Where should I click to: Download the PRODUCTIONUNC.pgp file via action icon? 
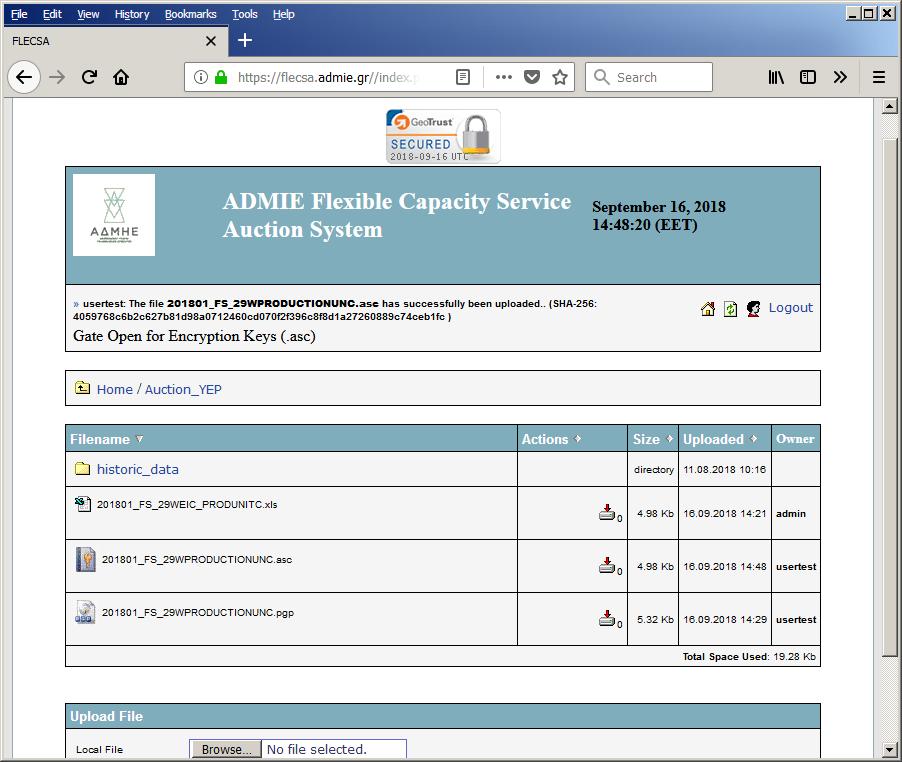[607, 618]
